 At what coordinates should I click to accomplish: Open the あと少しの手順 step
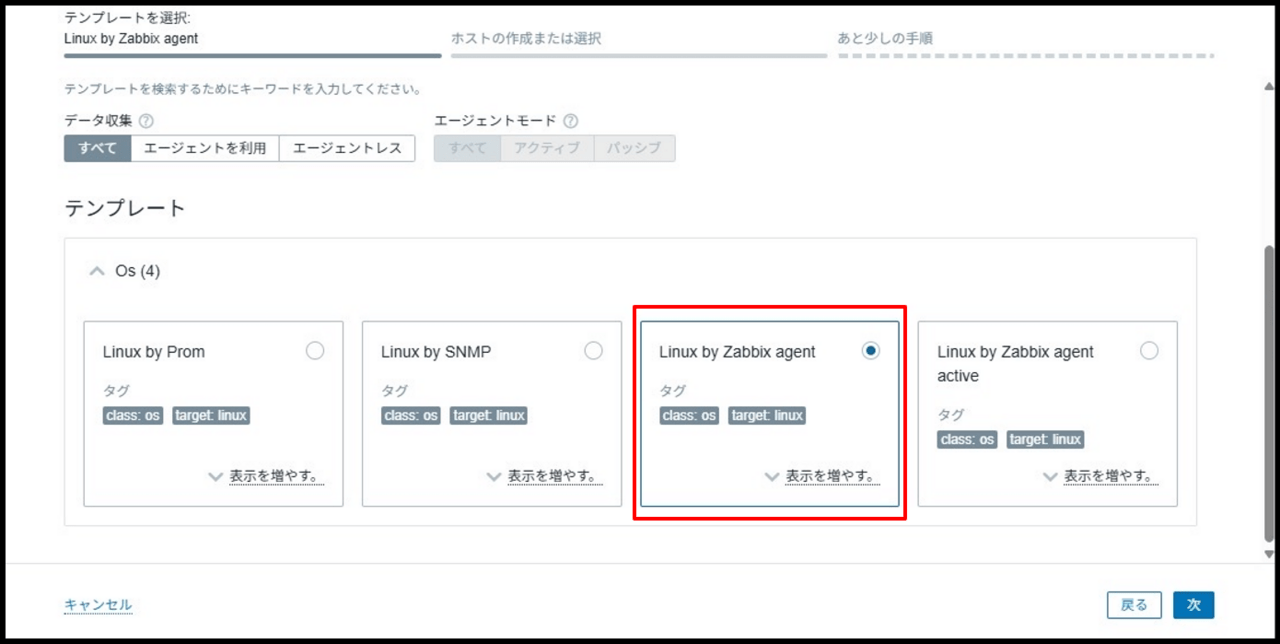[x=885, y=39]
